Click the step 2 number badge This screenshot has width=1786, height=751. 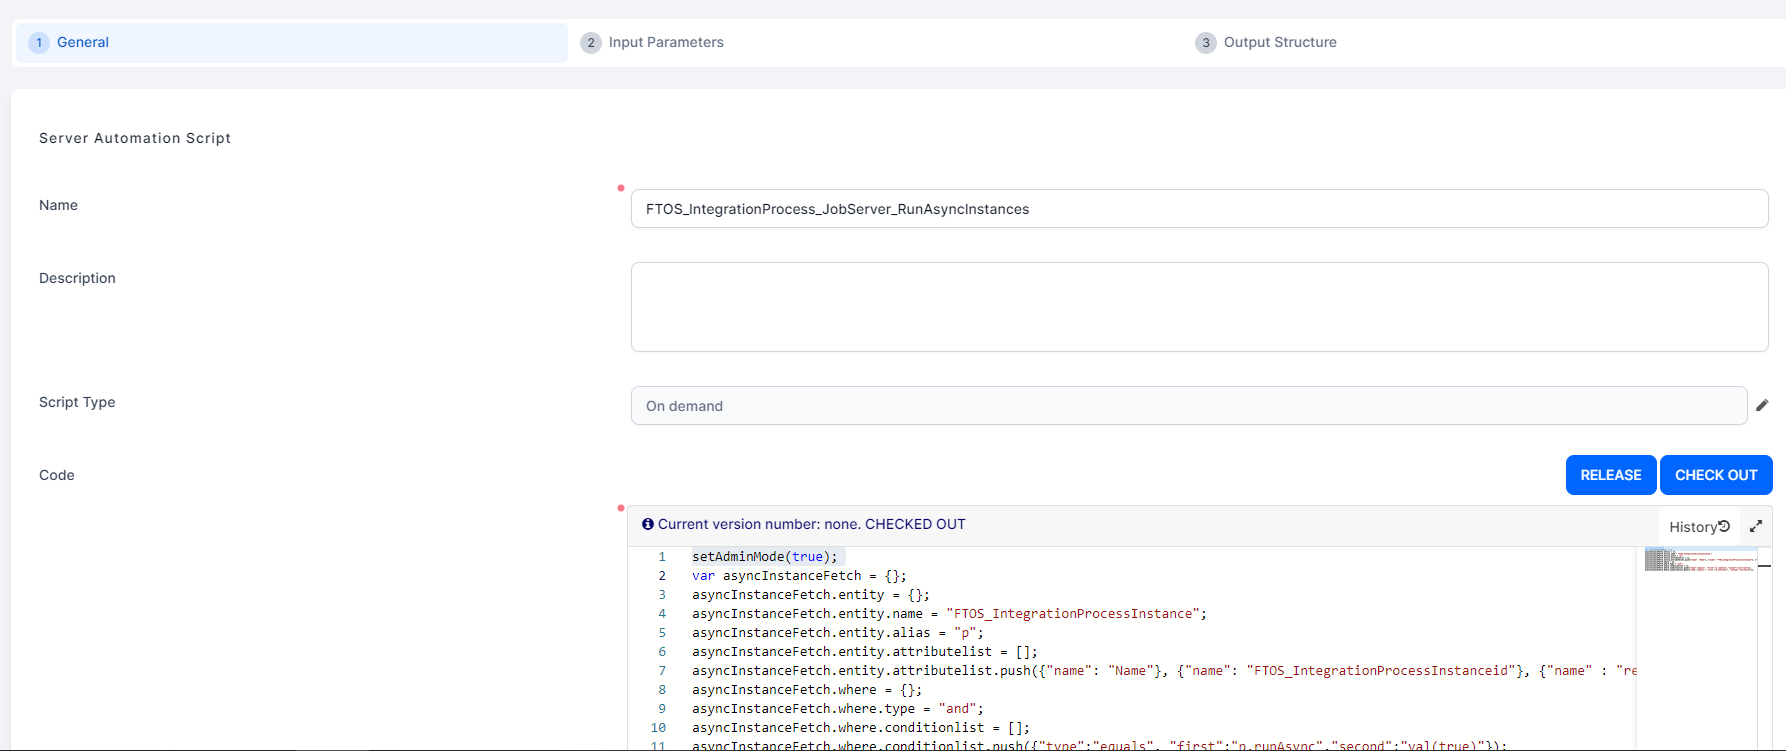[591, 43]
